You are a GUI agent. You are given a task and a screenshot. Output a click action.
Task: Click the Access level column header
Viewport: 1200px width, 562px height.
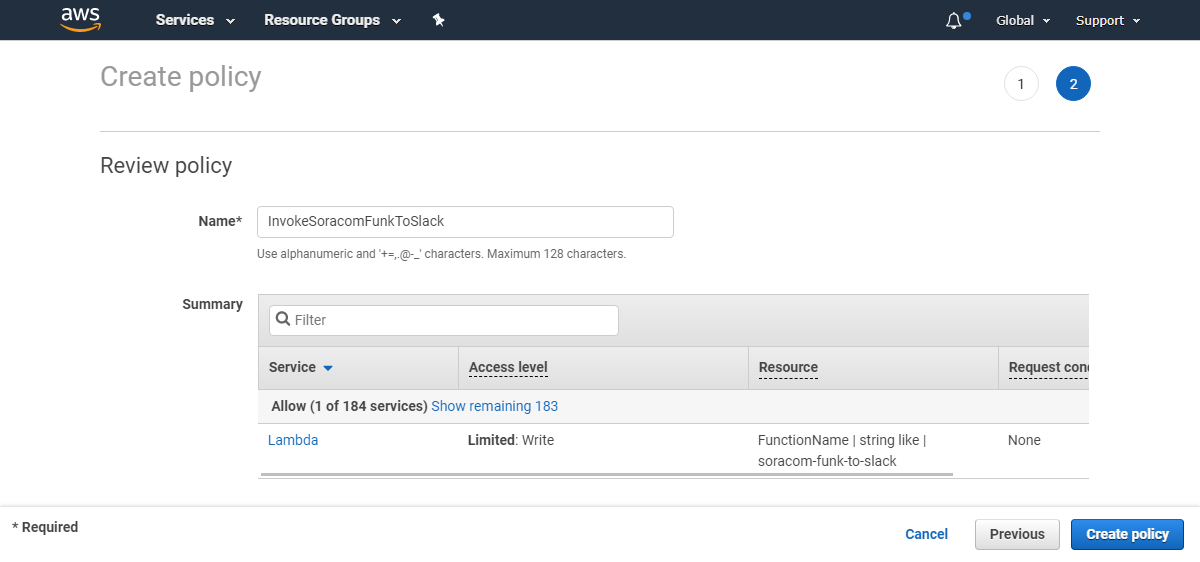coord(508,367)
